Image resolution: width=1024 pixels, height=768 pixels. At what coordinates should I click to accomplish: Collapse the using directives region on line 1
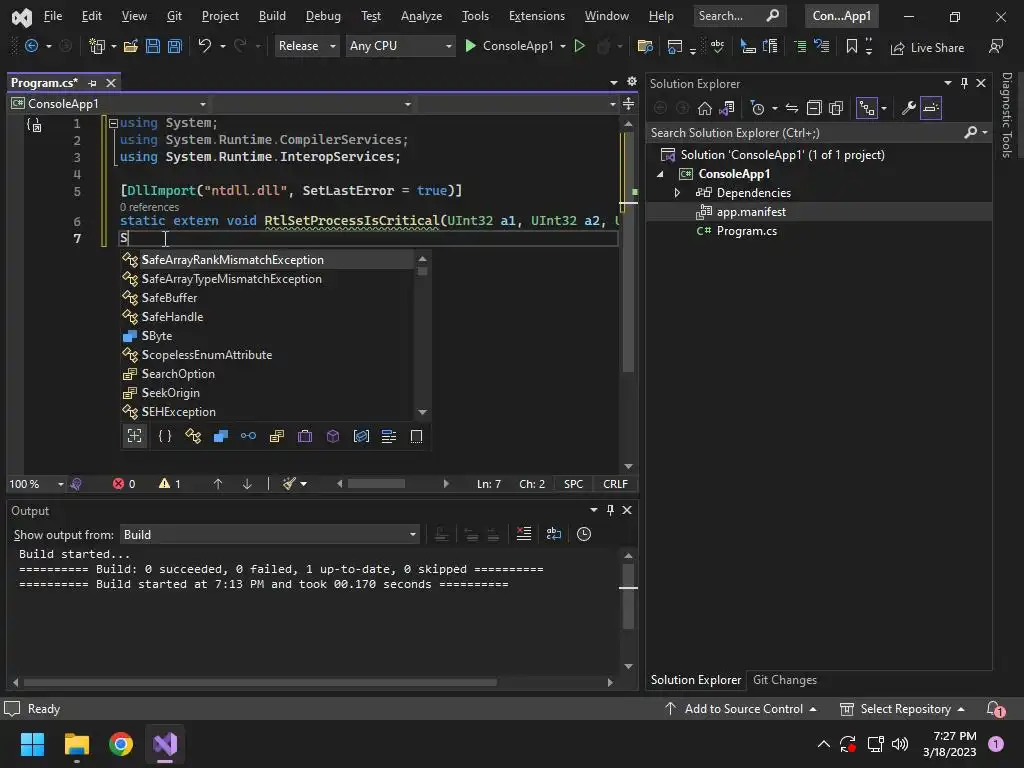click(x=113, y=123)
